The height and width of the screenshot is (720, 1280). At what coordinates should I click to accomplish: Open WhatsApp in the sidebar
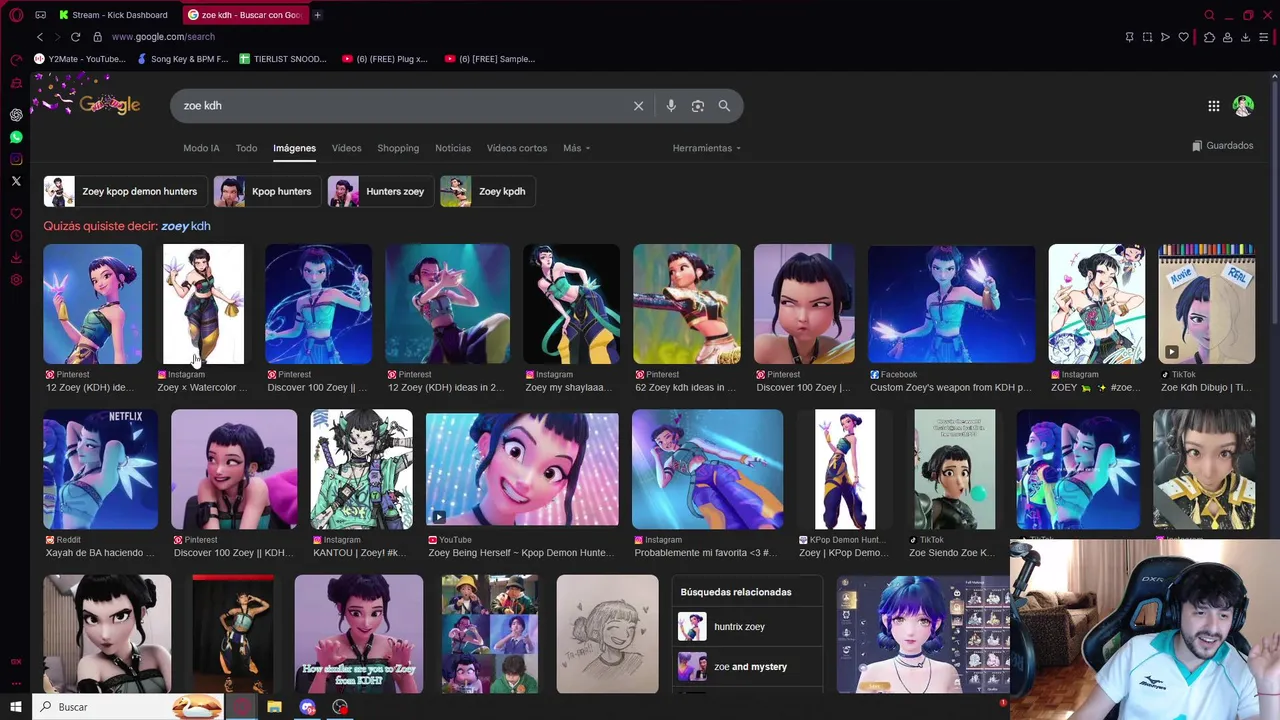tap(16, 137)
